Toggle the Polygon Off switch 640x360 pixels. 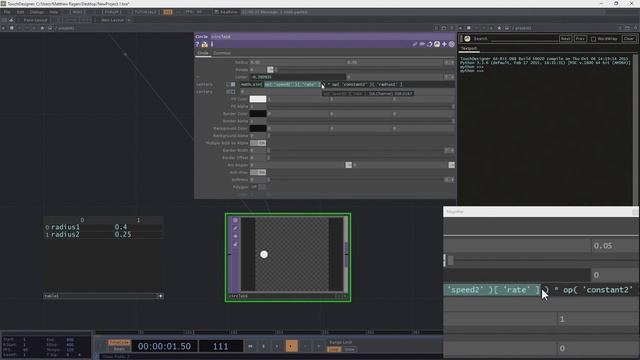tap(258, 187)
